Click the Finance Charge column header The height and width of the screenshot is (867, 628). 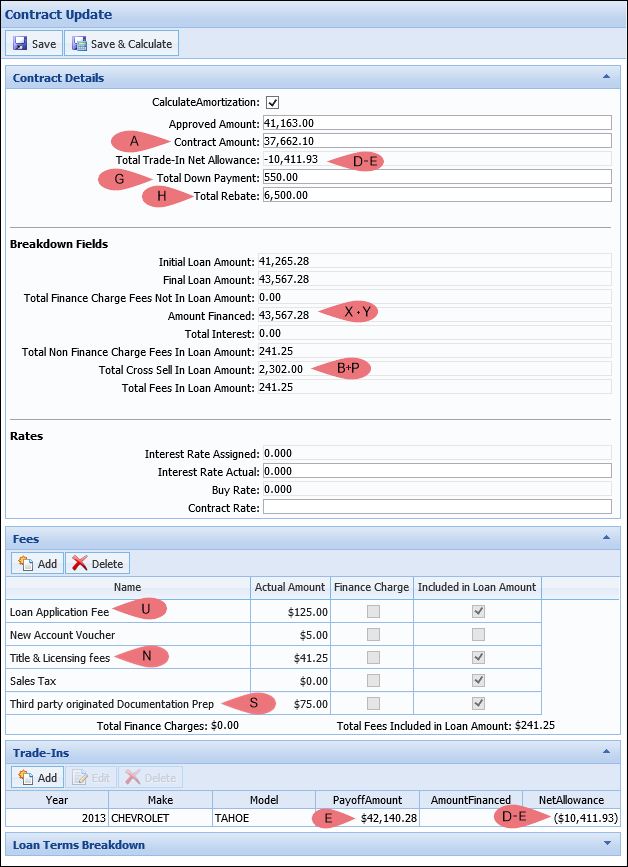[x=371, y=587]
